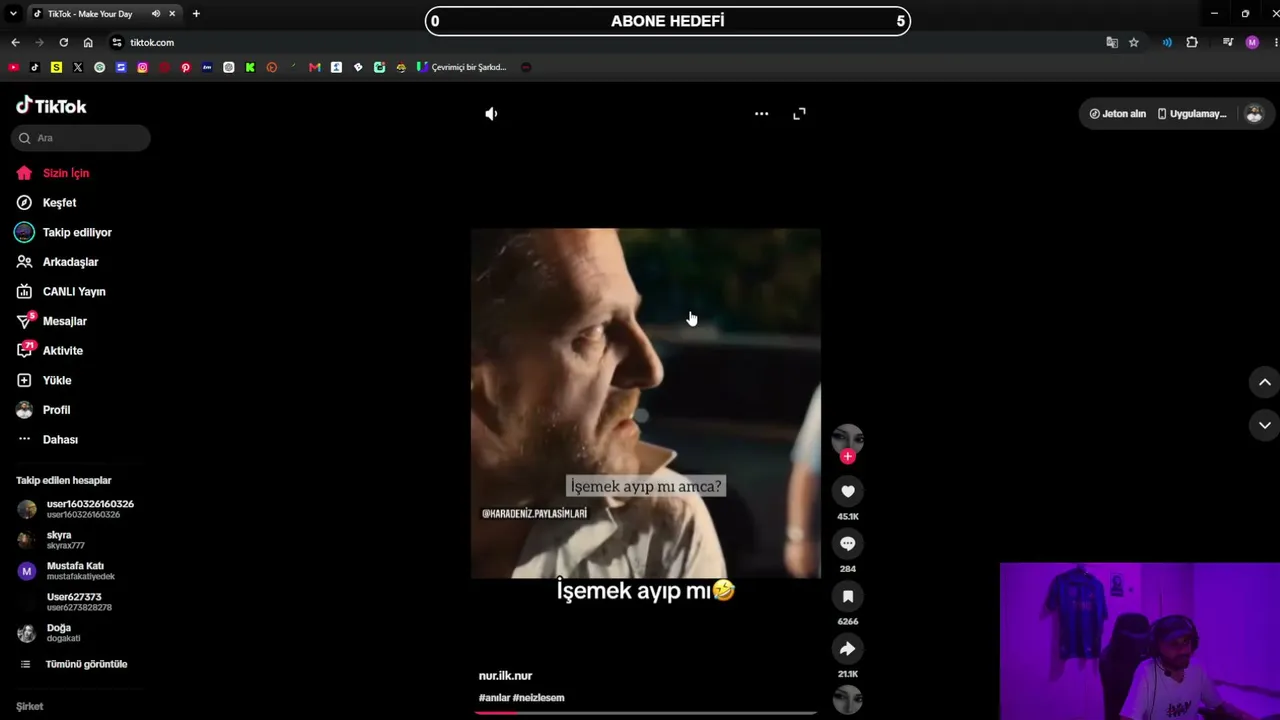Bookmark this page with the star icon
Image resolution: width=1280 pixels, height=720 pixels.
[x=1134, y=42]
